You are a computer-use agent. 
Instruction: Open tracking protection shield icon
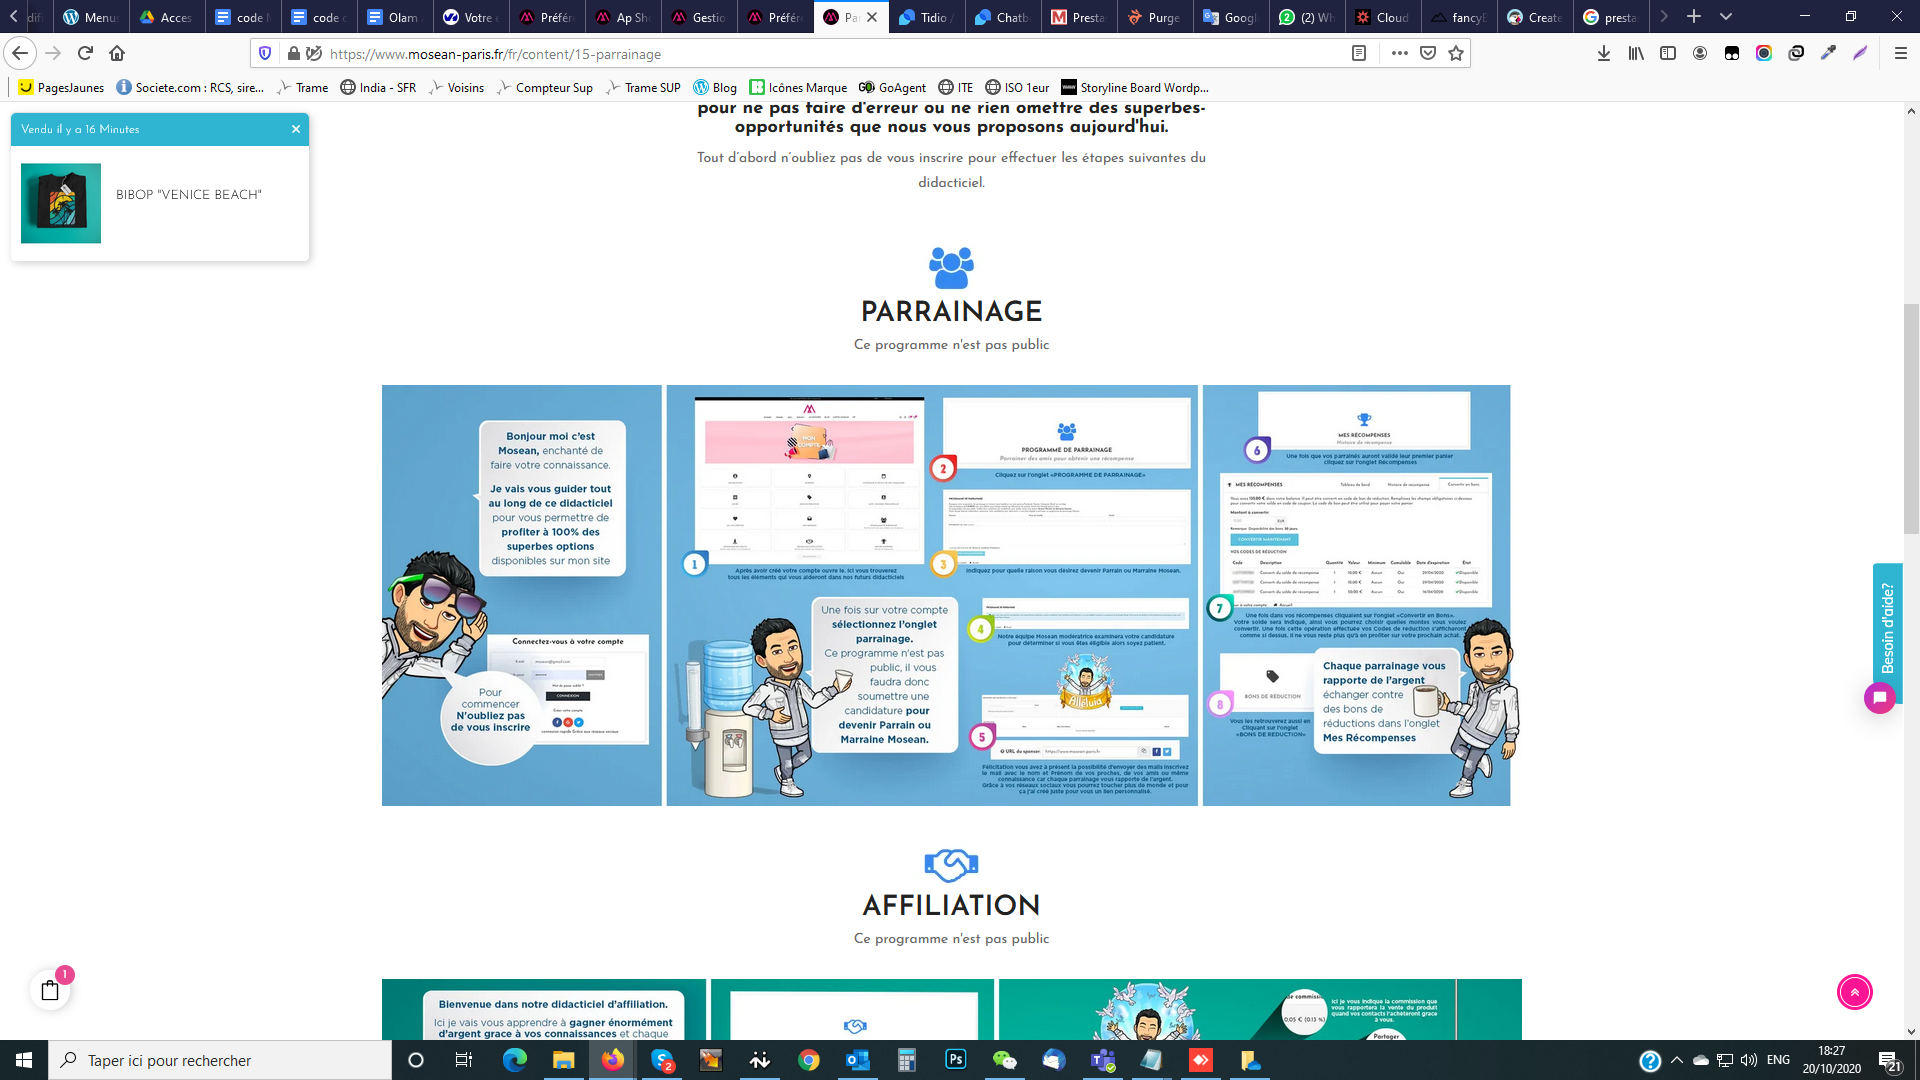[265, 53]
